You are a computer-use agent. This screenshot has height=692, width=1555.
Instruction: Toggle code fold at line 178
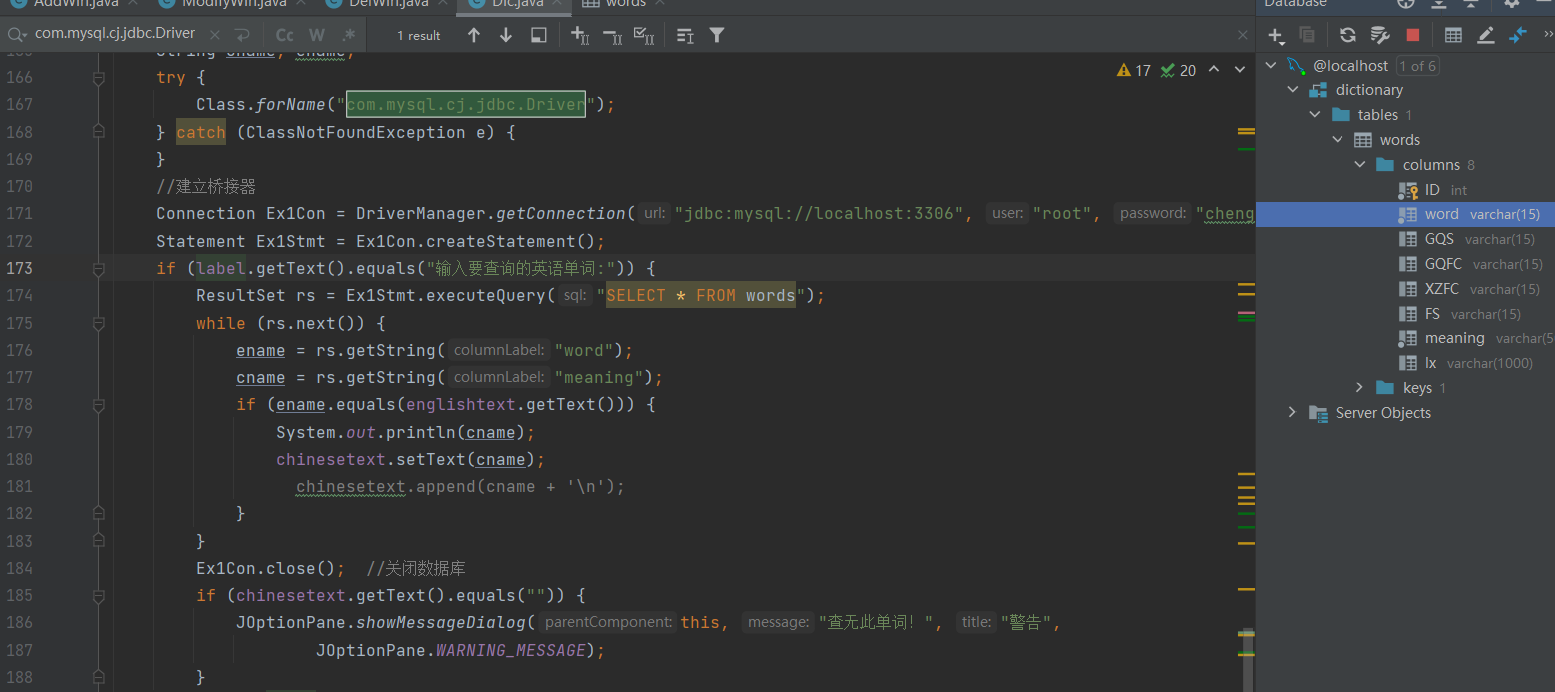coord(98,405)
